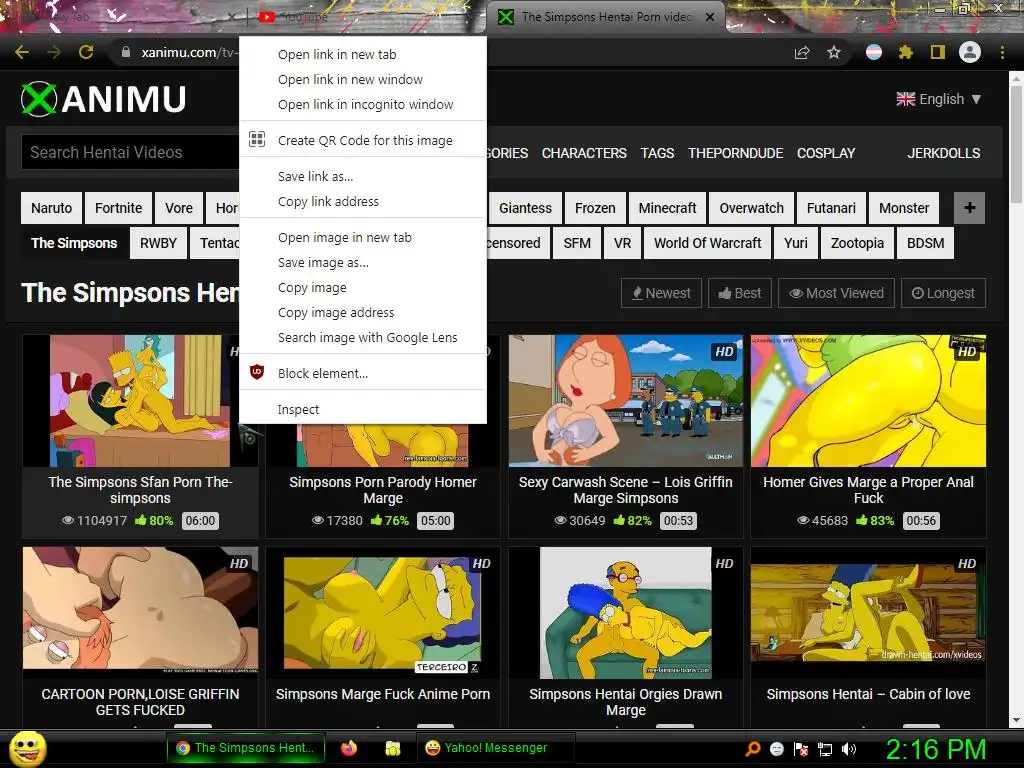Image resolution: width=1024 pixels, height=768 pixels.
Task: Sort the list by Longest
Action: click(943, 293)
